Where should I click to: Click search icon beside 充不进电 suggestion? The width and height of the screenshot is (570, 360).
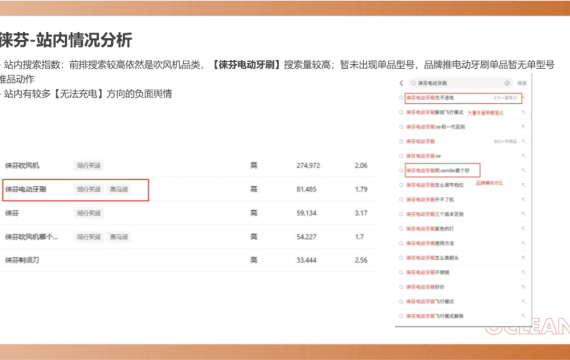(x=401, y=98)
